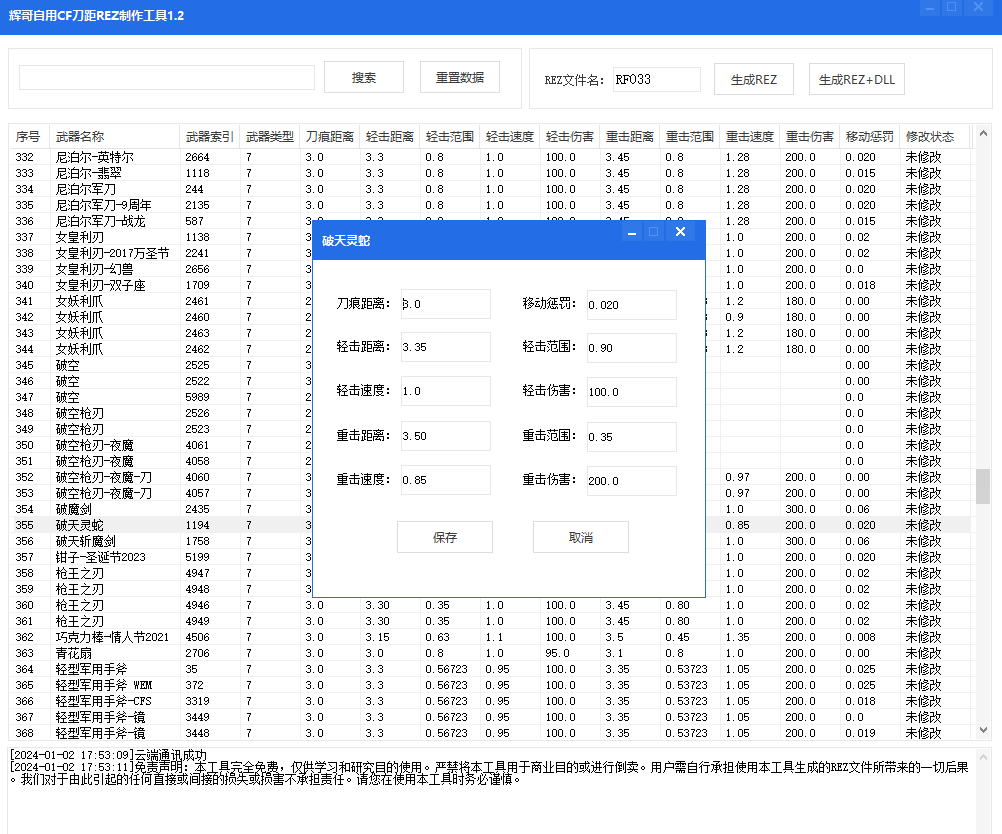
Task: Click the 重击速度 input in dialog
Action: tap(445, 480)
